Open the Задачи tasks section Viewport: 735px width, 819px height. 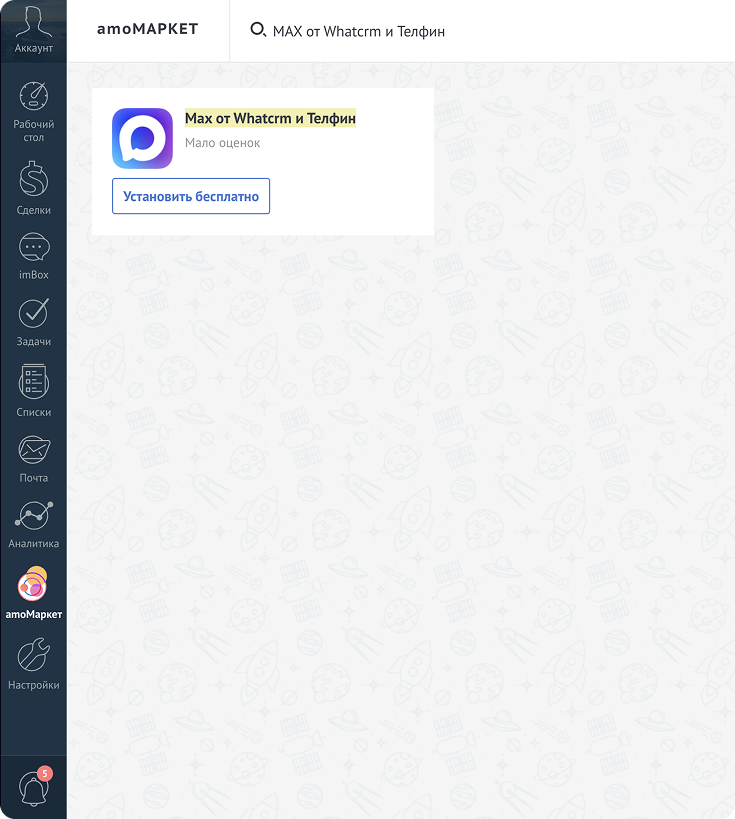tap(33, 322)
